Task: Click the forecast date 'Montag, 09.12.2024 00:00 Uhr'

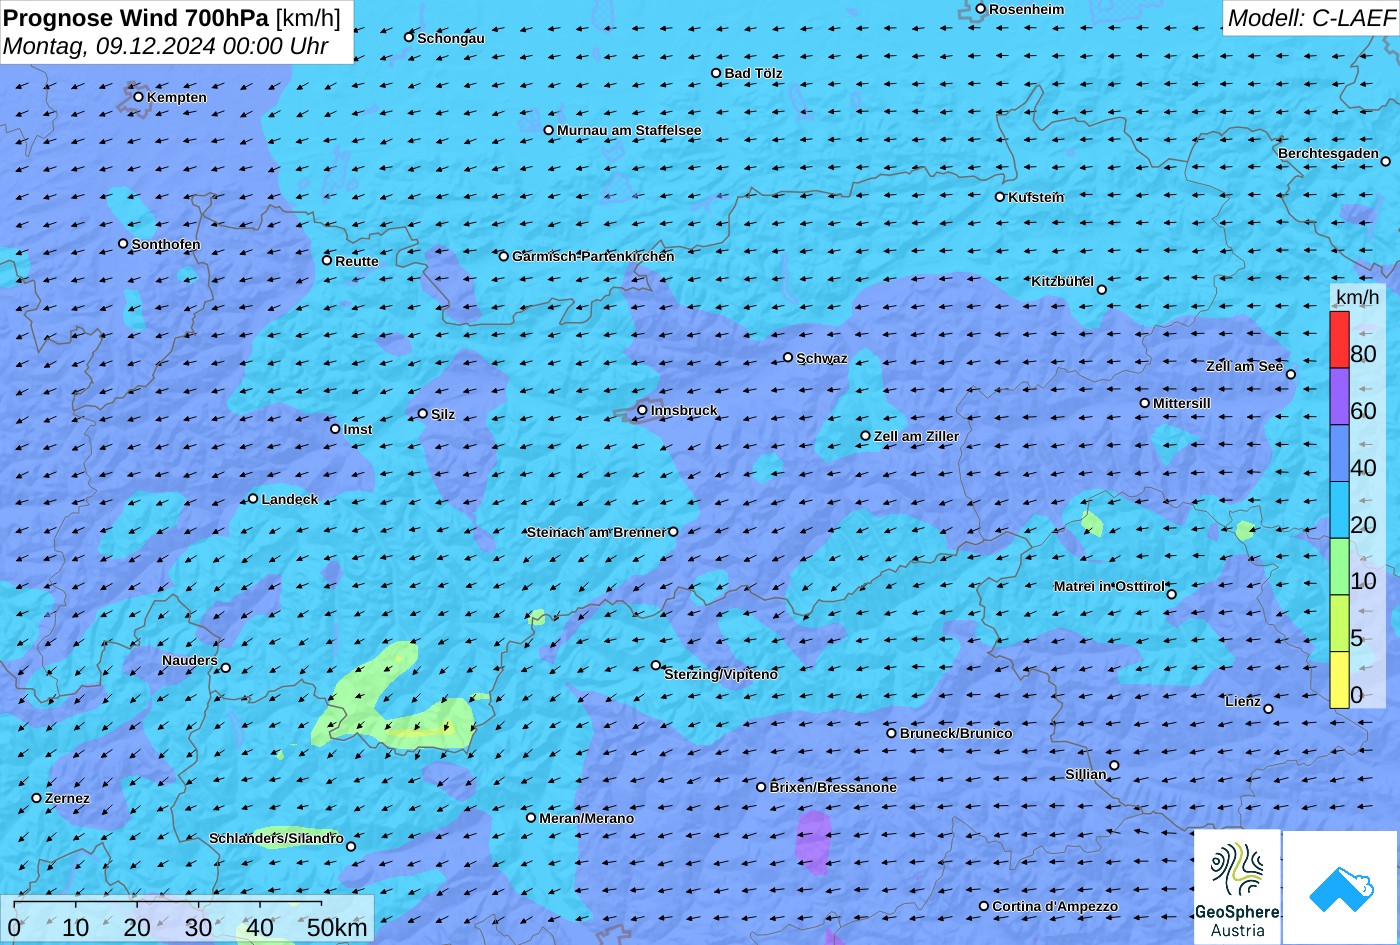Action: point(165,46)
